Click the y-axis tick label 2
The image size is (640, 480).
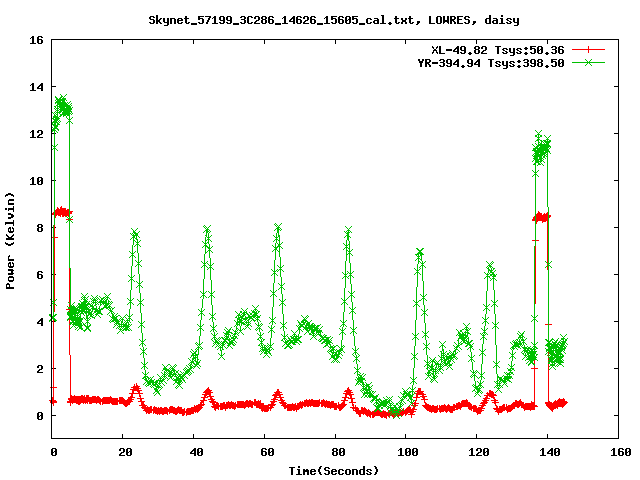tap(40, 369)
